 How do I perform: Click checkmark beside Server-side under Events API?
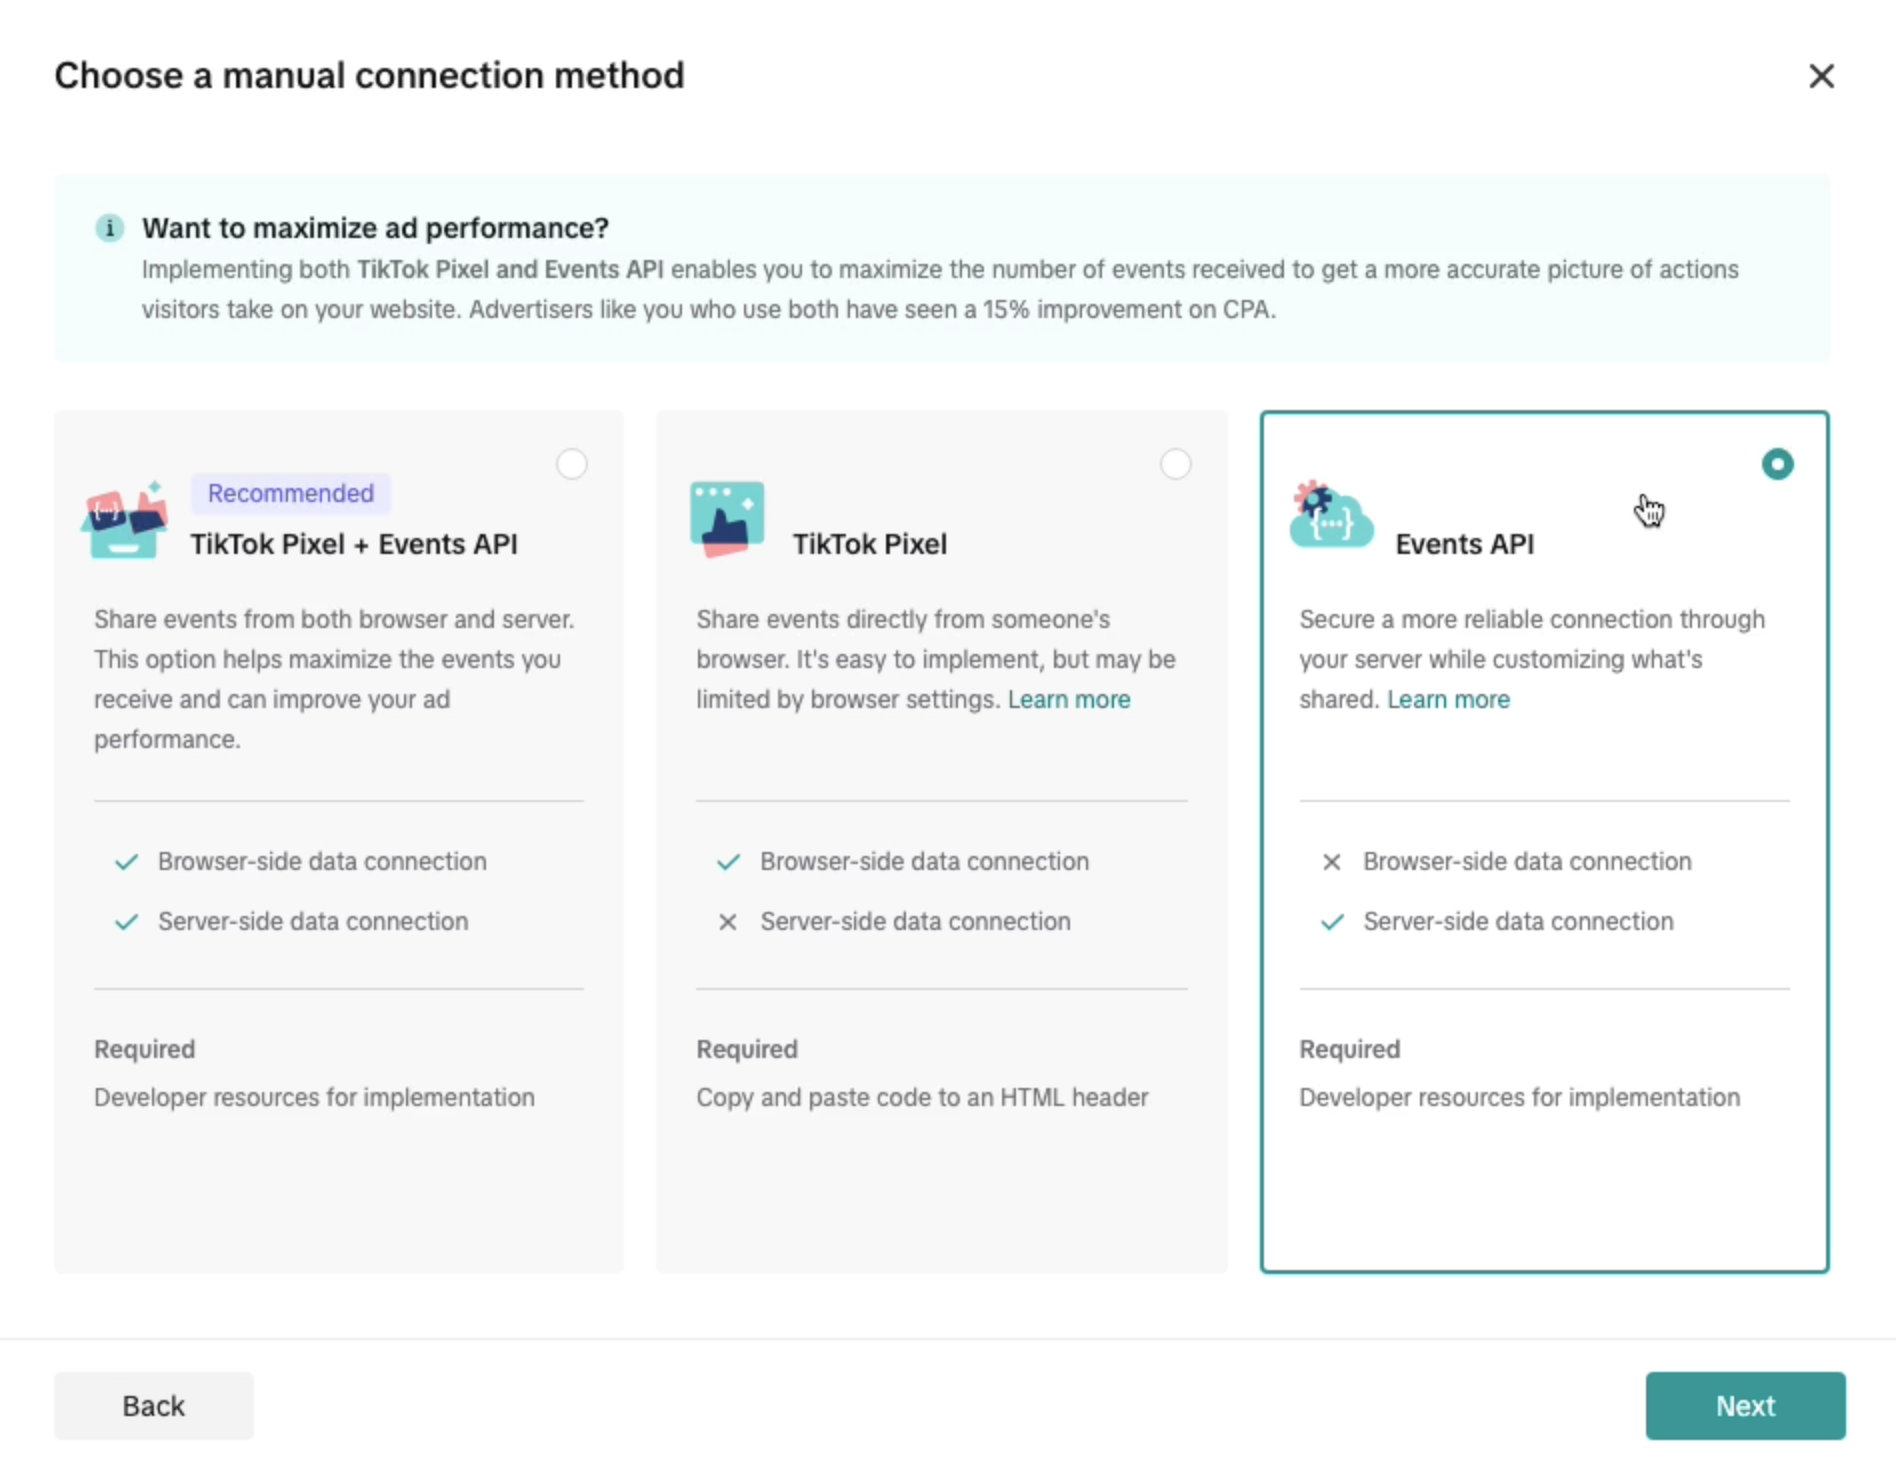point(1332,922)
